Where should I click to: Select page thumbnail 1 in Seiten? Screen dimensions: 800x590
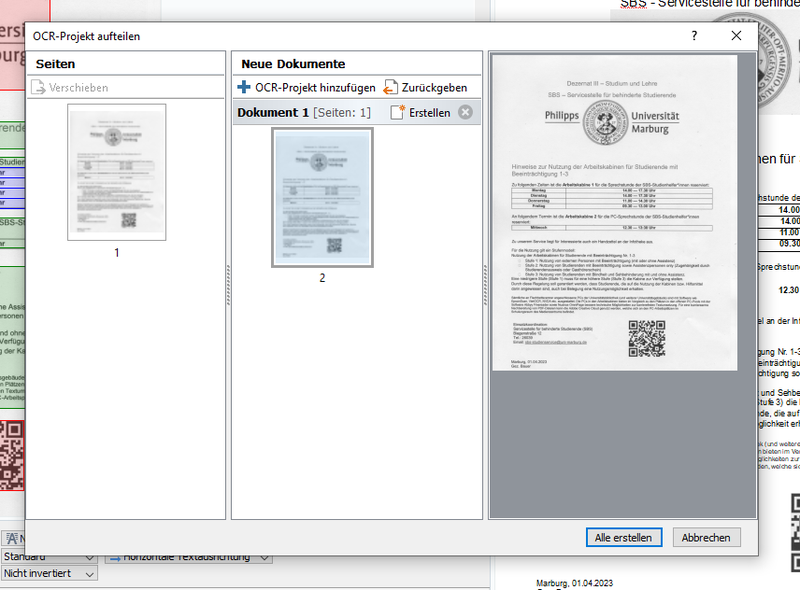pos(117,172)
